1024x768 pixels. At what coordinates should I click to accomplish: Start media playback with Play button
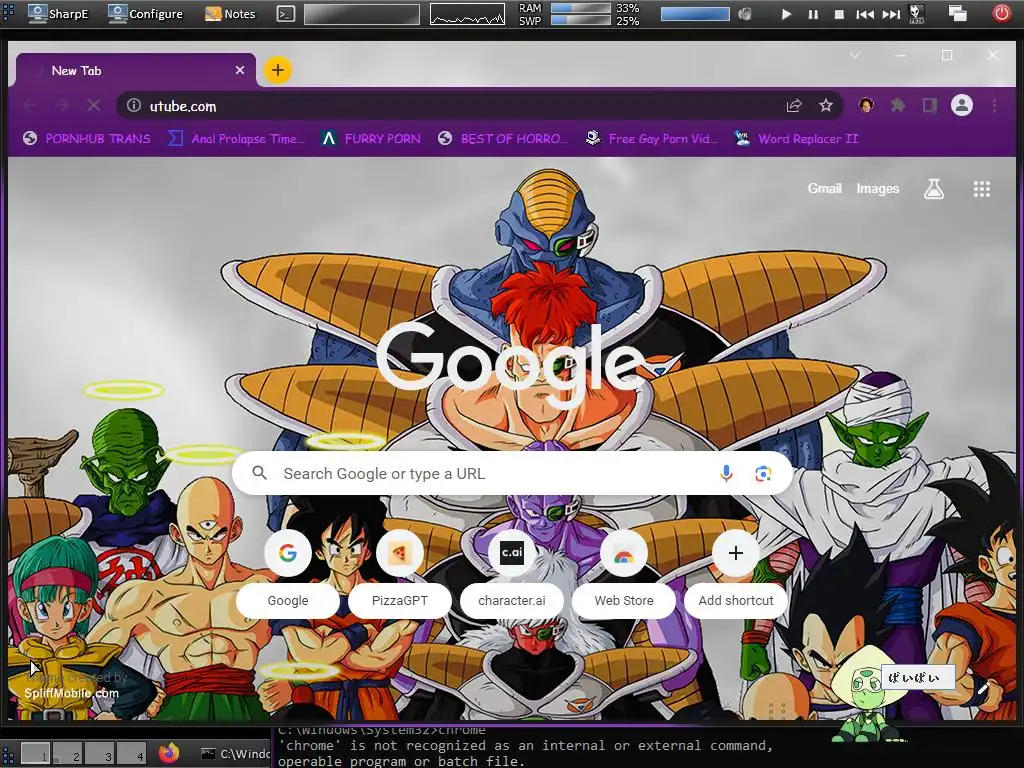[786, 14]
